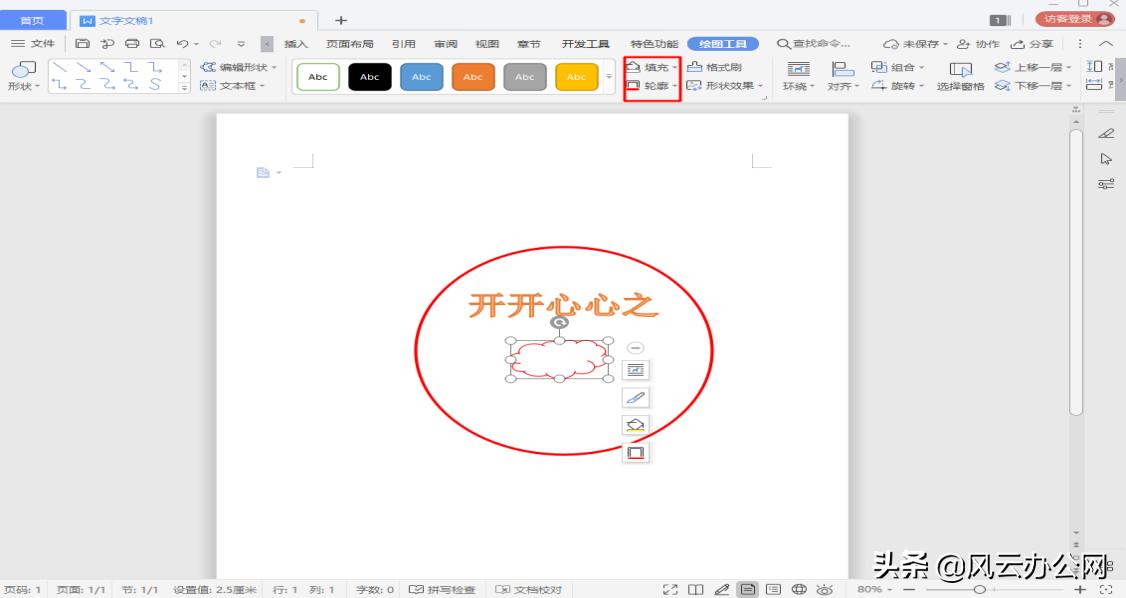Click the rotate handle above the cloud shape
The height and width of the screenshot is (598, 1126).
pyautogui.click(x=559, y=322)
